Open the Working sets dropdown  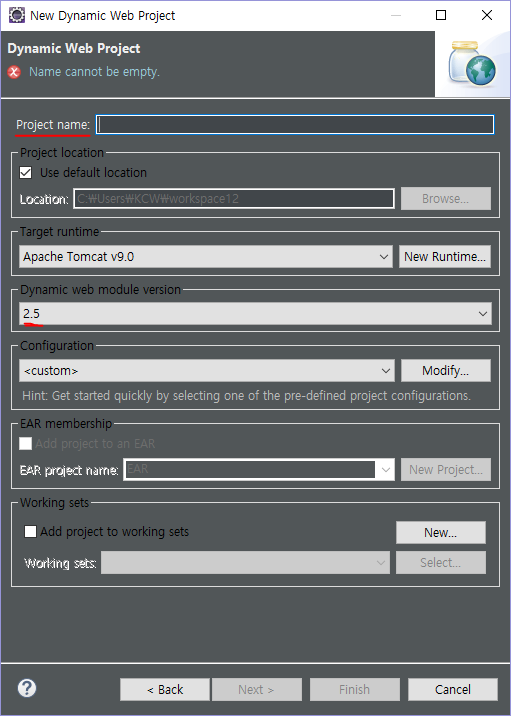coord(245,563)
